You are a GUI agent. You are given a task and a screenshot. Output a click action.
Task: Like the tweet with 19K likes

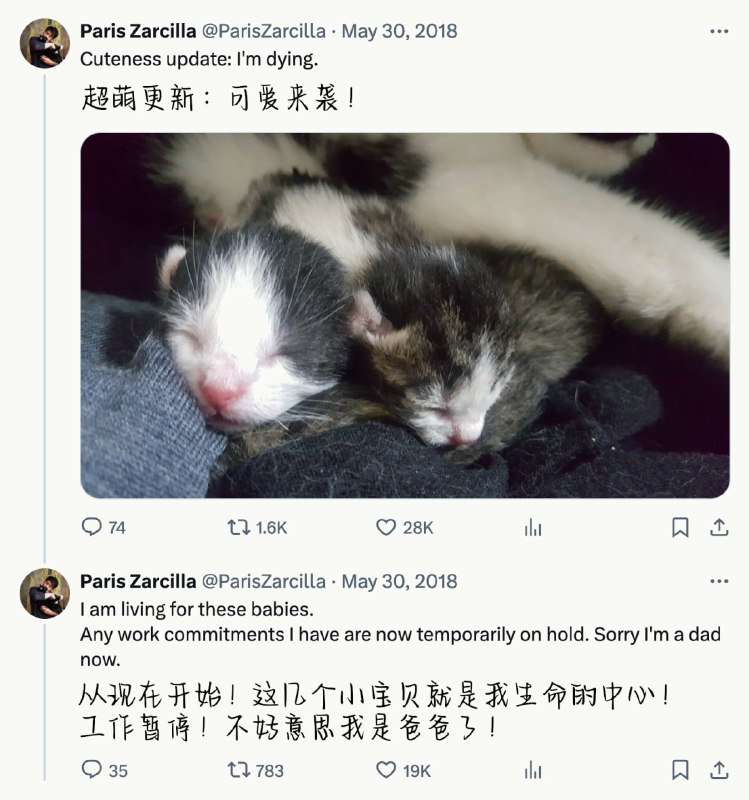(x=403, y=770)
